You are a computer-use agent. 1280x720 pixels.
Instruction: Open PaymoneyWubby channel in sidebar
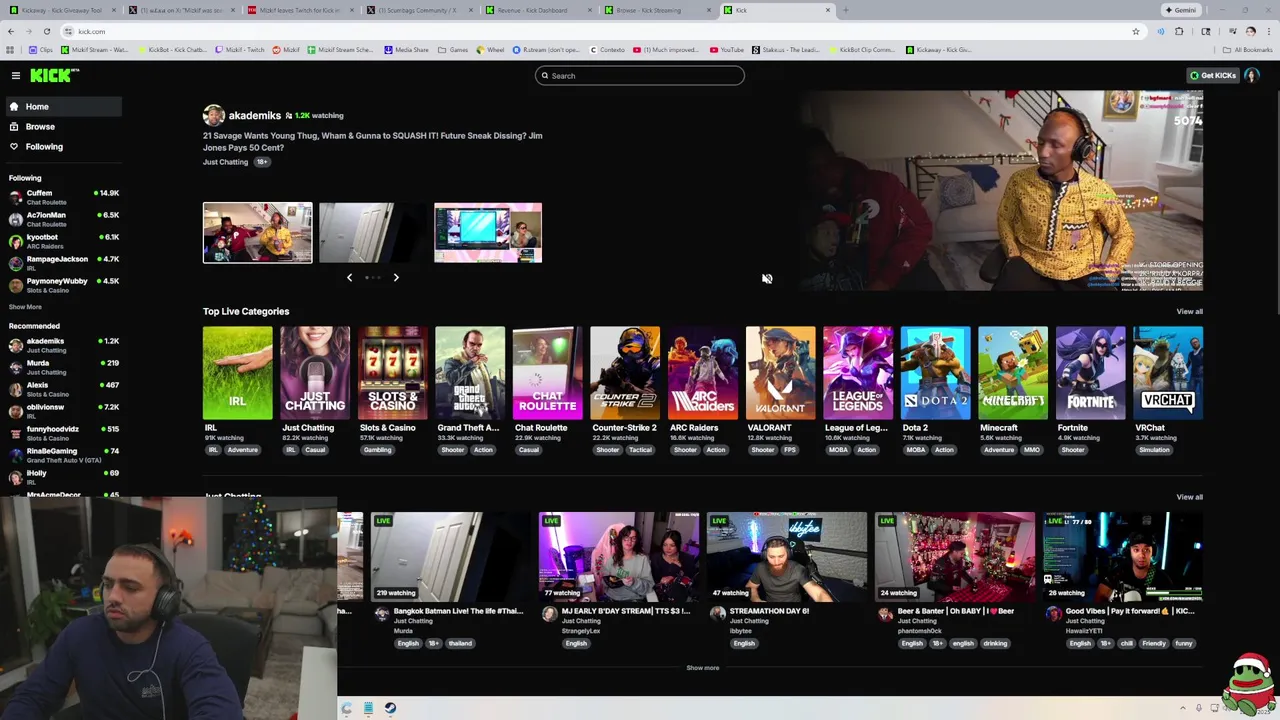click(x=63, y=285)
